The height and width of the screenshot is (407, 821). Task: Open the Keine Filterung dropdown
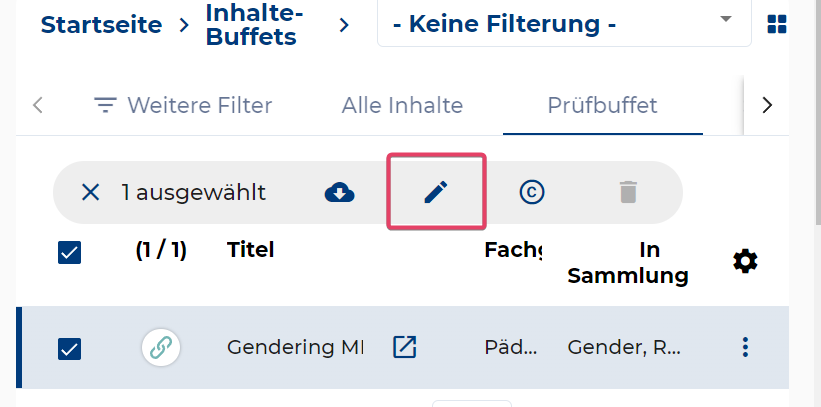(x=563, y=24)
